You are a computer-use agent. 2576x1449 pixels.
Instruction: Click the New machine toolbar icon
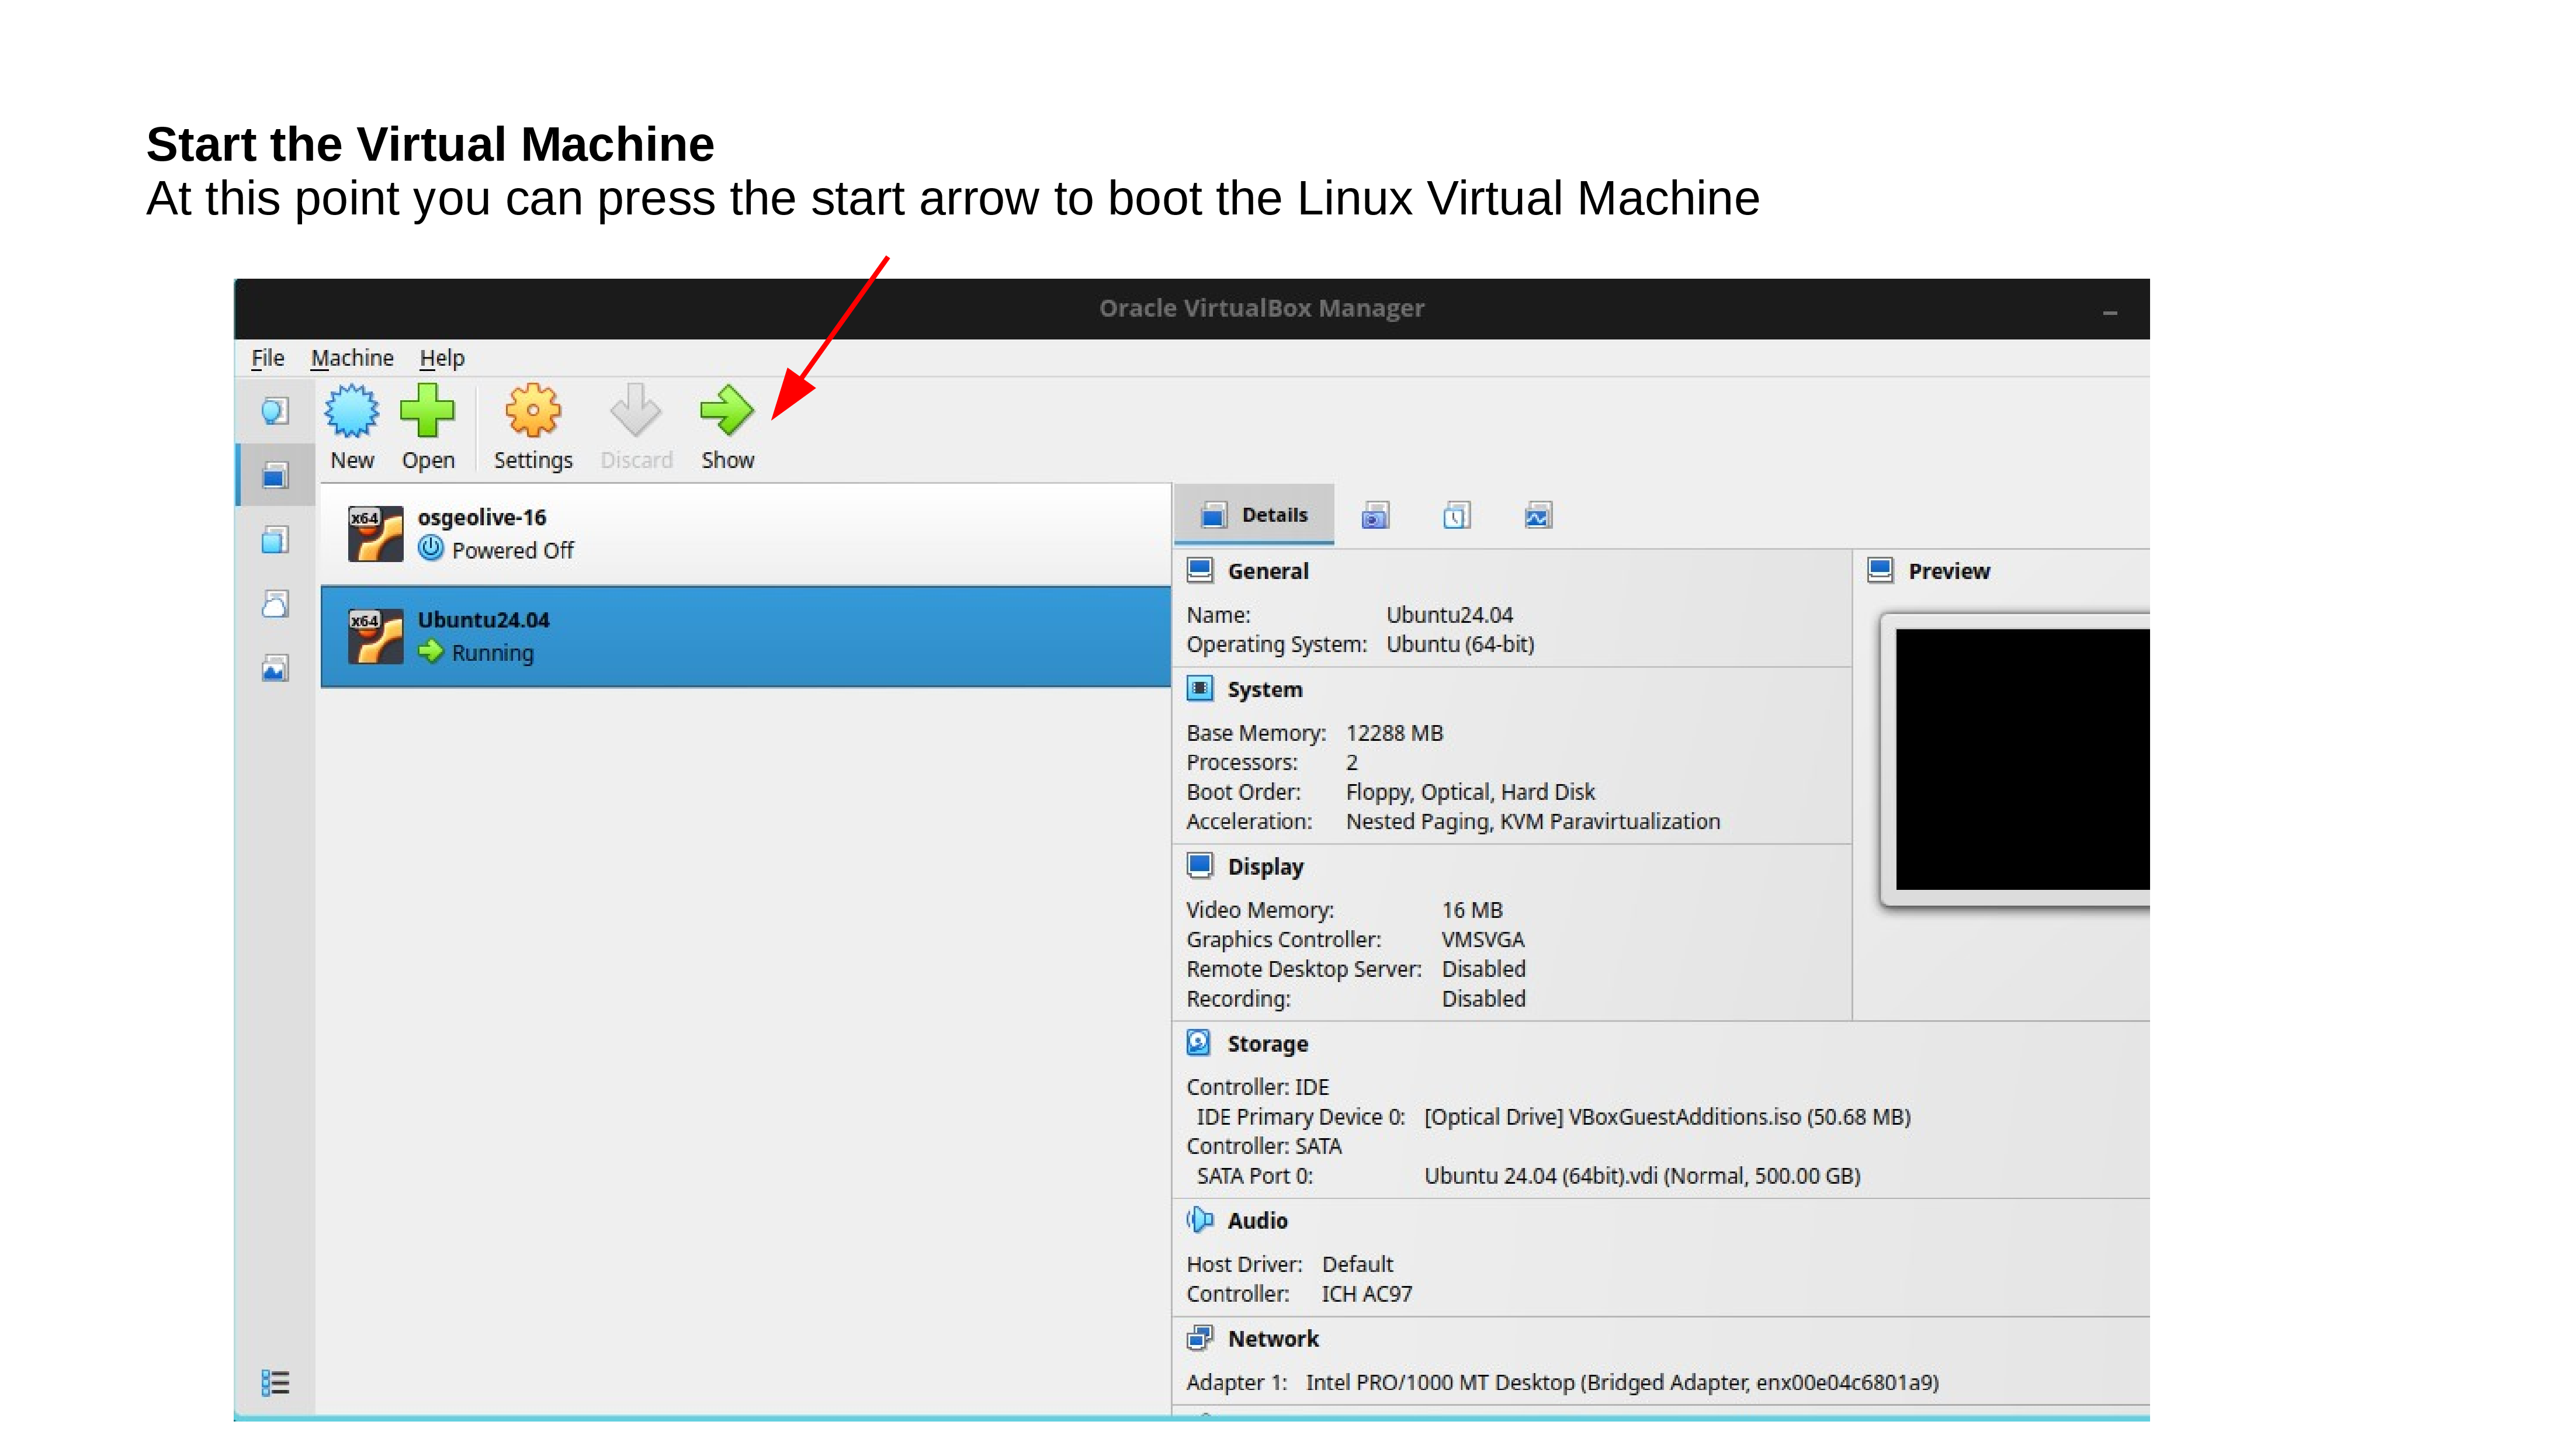coord(352,411)
